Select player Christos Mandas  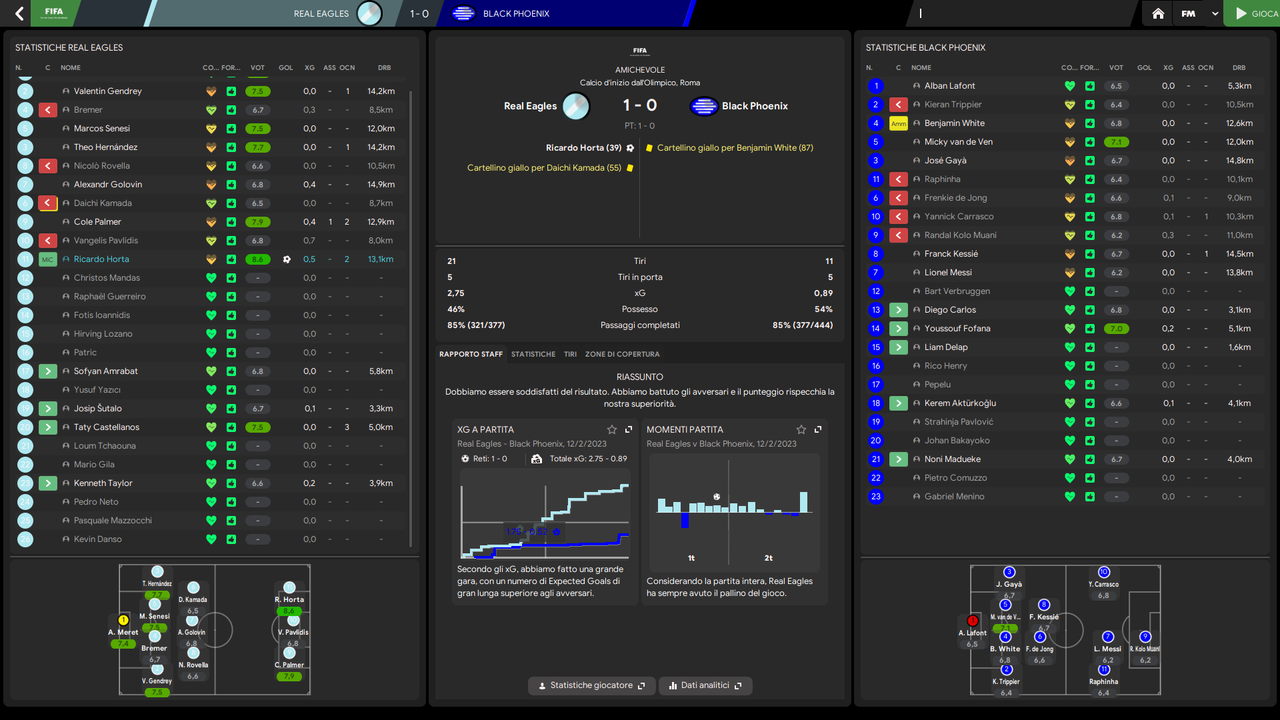pos(107,278)
